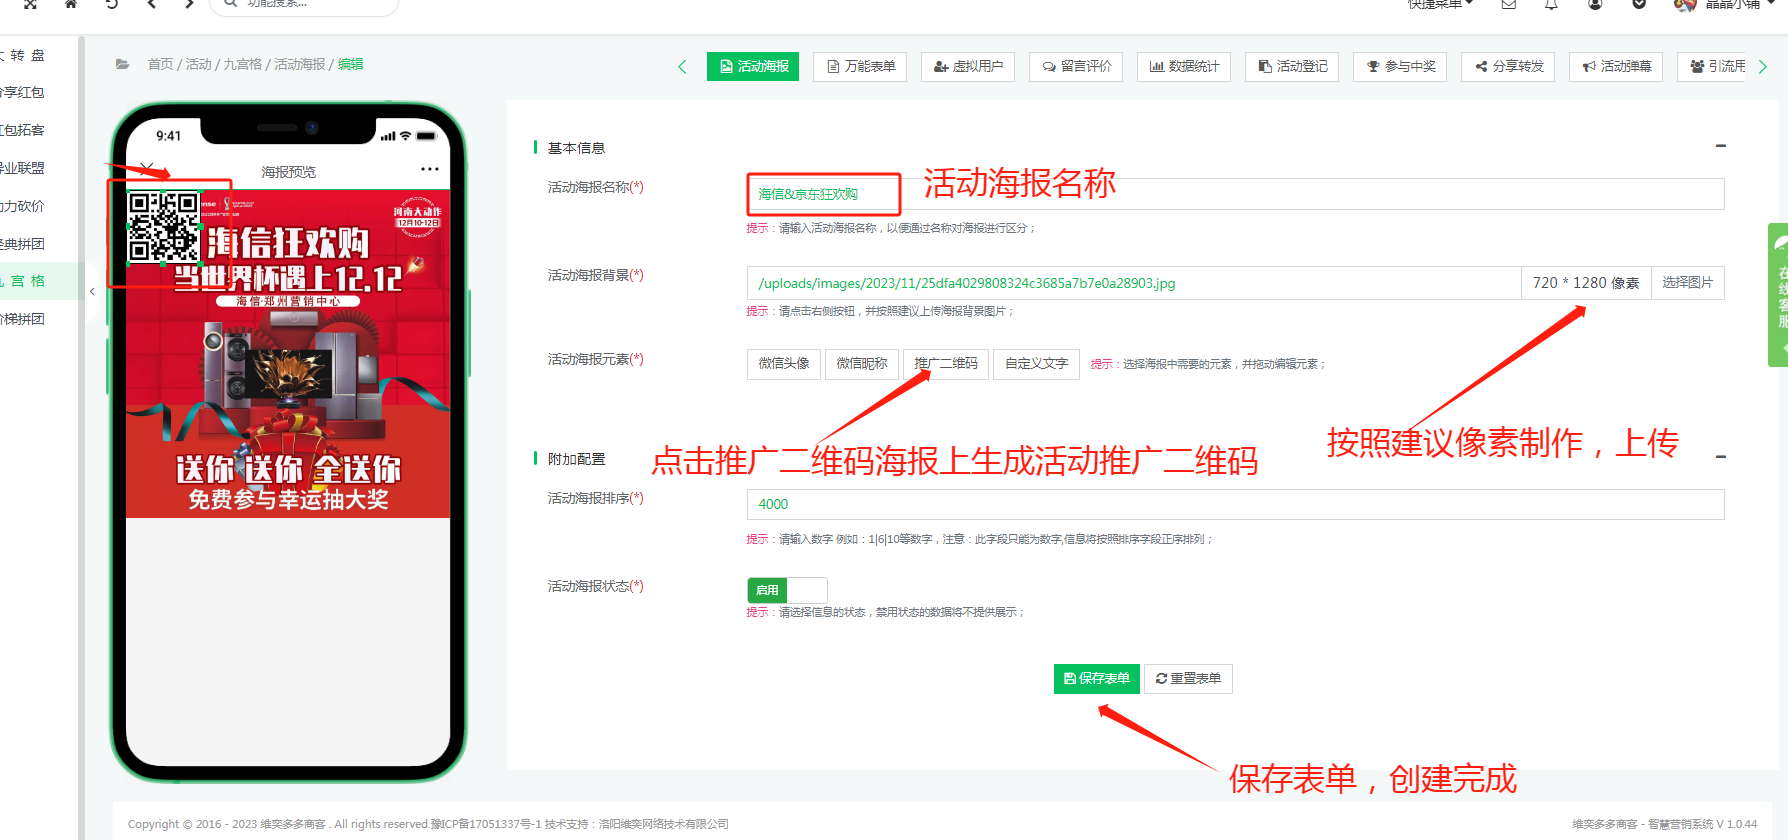Click the refresh icon in the top bar
This screenshot has height=840, width=1788.
pos(112,4)
